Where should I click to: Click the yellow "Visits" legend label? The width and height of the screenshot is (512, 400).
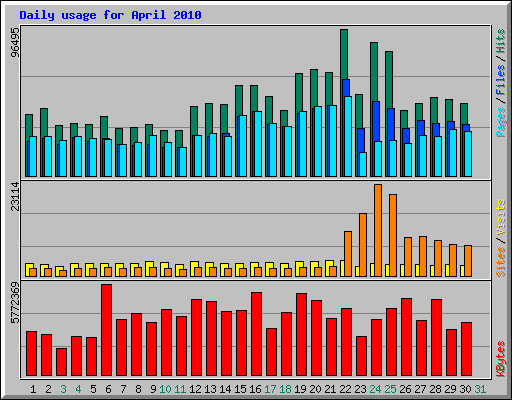click(501, 217)
